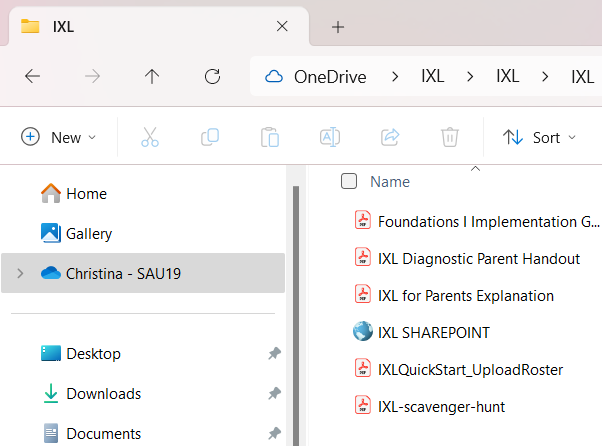Click the Paste clipboard icon
The image size is (602, 446).
pyautogui.click(x=270, y=137)
